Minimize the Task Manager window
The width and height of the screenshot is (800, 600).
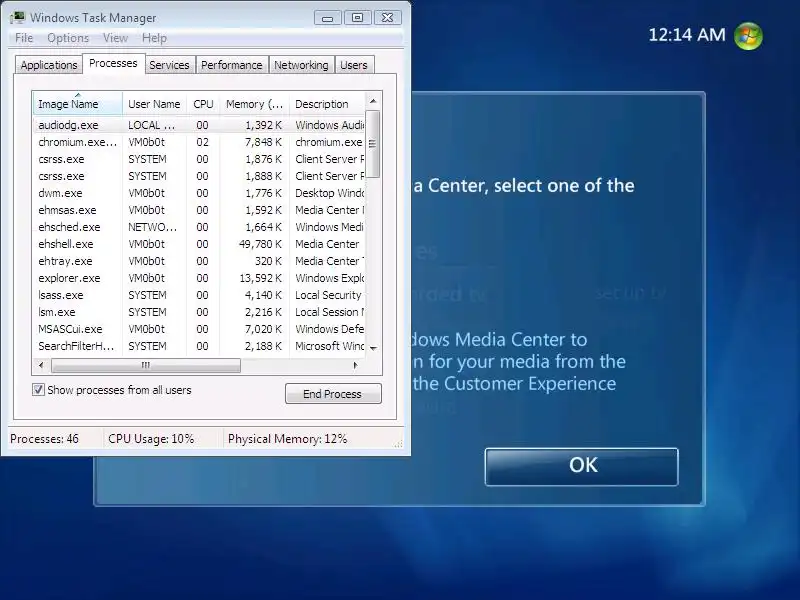point(328,18)
